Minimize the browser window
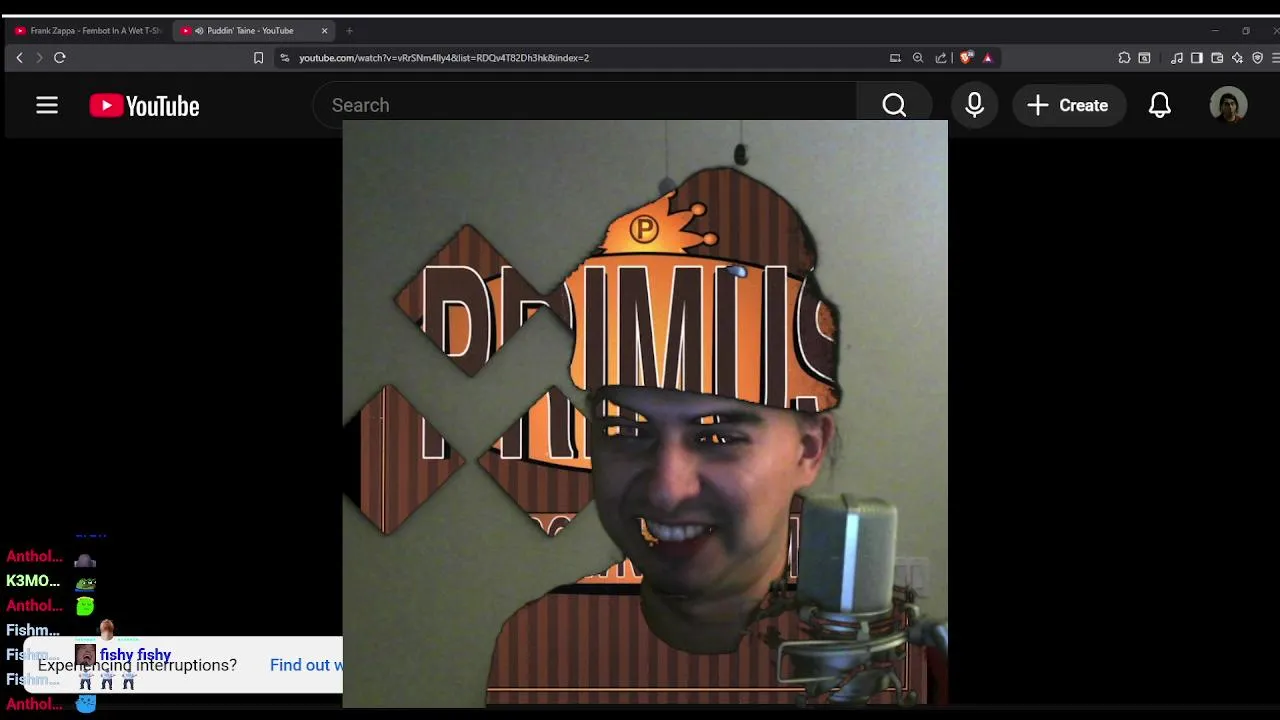This screenshot has height=720, width=1280. (x=1215, y=31)
